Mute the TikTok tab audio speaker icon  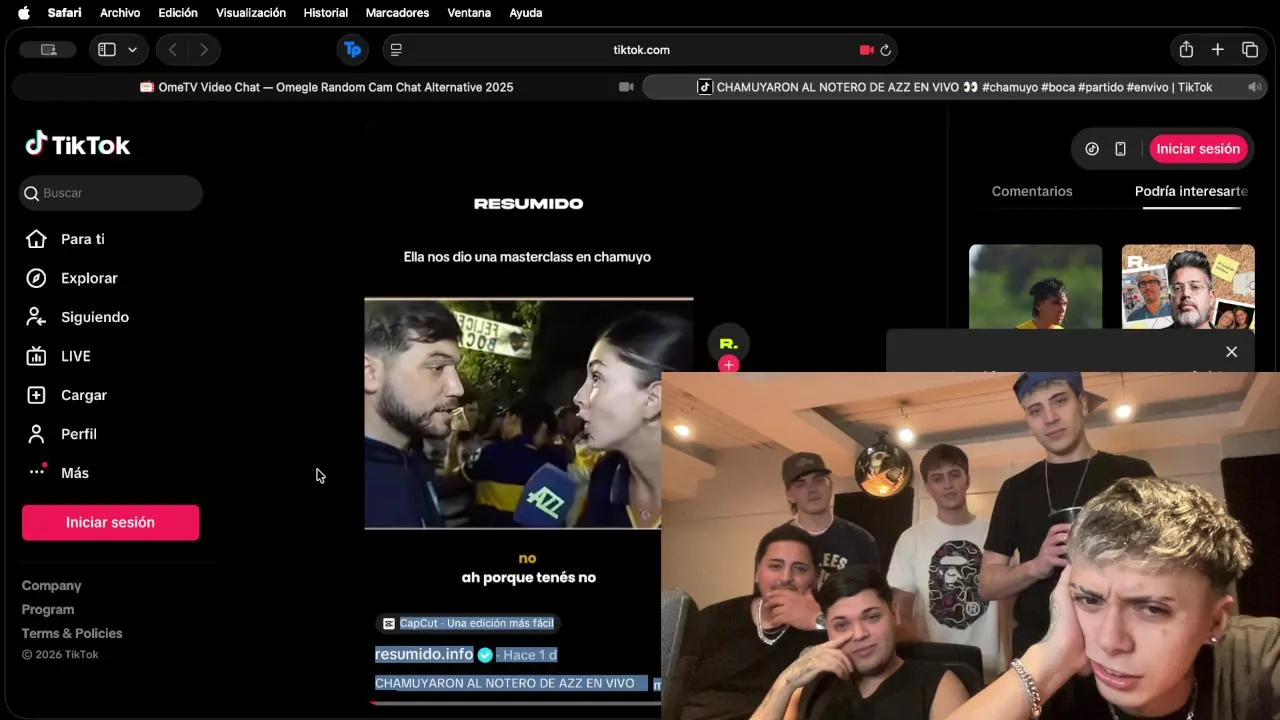click(1254, 87)
